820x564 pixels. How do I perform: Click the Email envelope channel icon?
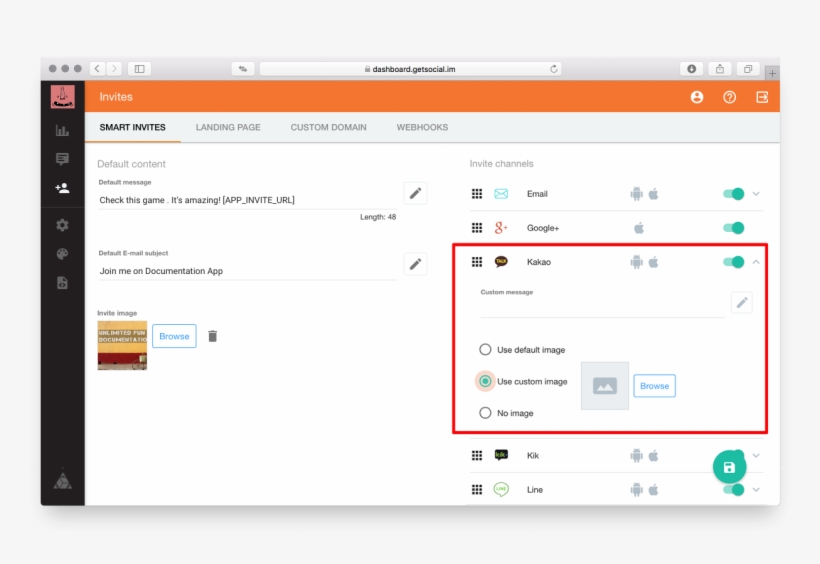click(x=501, y=194)
